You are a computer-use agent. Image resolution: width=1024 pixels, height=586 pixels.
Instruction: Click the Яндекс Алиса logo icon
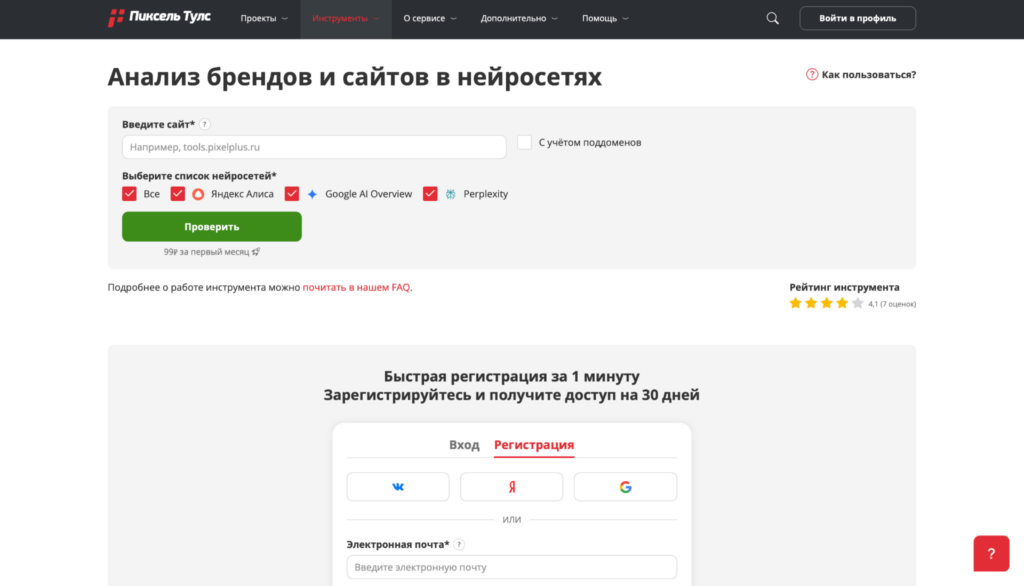(198, 194)
